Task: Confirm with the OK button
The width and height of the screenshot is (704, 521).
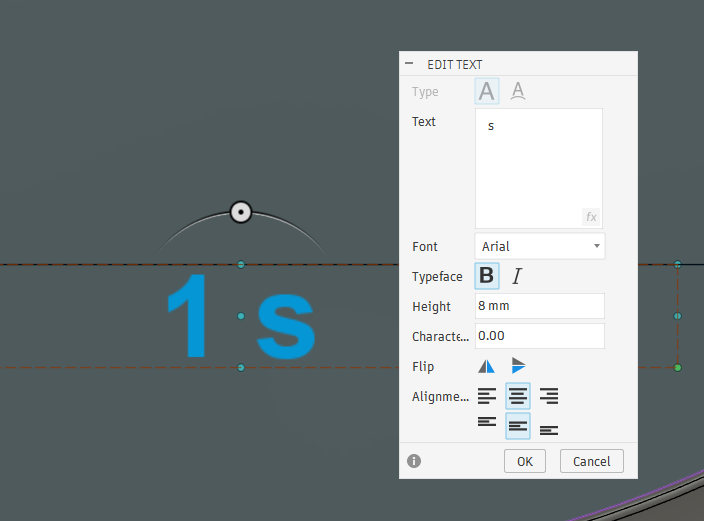Action: click(x=524, y=461)
